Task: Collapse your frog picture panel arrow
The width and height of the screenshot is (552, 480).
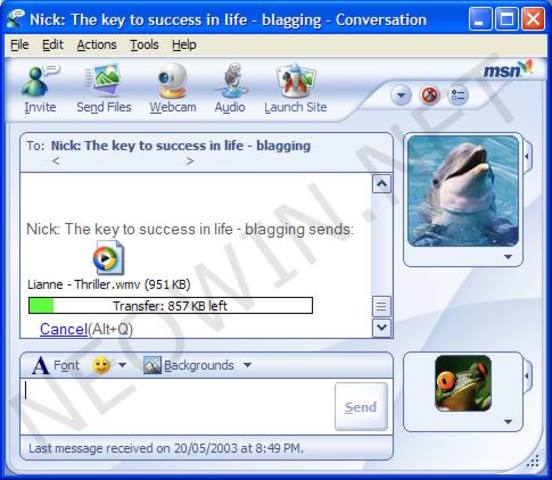Action: tap(527, 376)
